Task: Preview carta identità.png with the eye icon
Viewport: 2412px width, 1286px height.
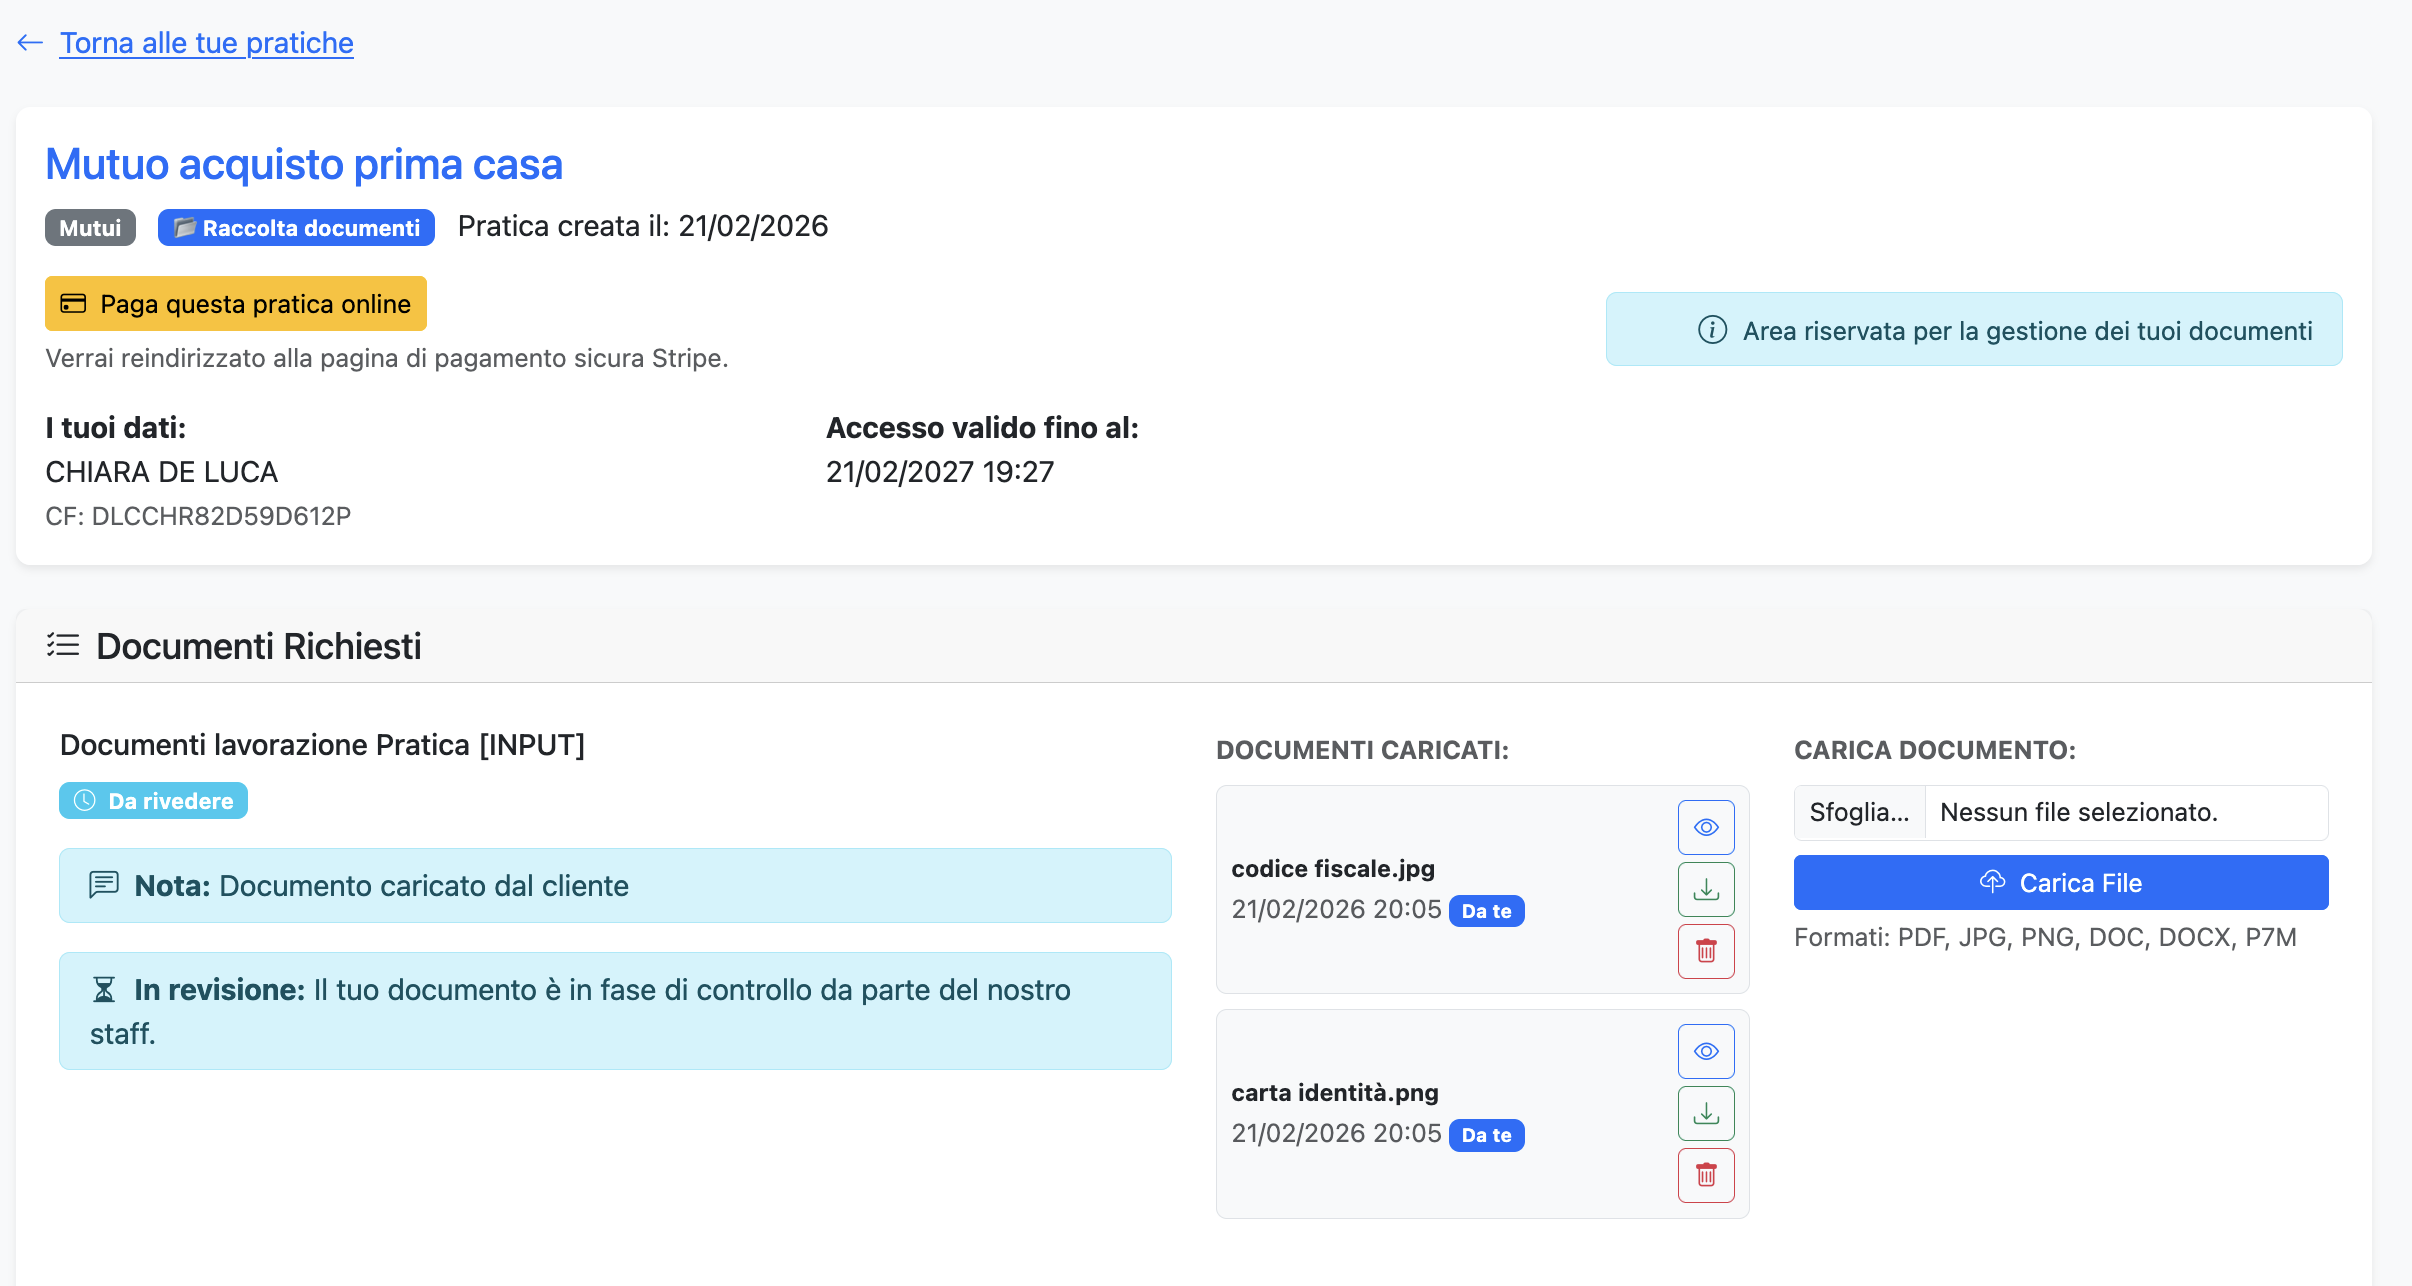Action: (x=1705, y=1051)
